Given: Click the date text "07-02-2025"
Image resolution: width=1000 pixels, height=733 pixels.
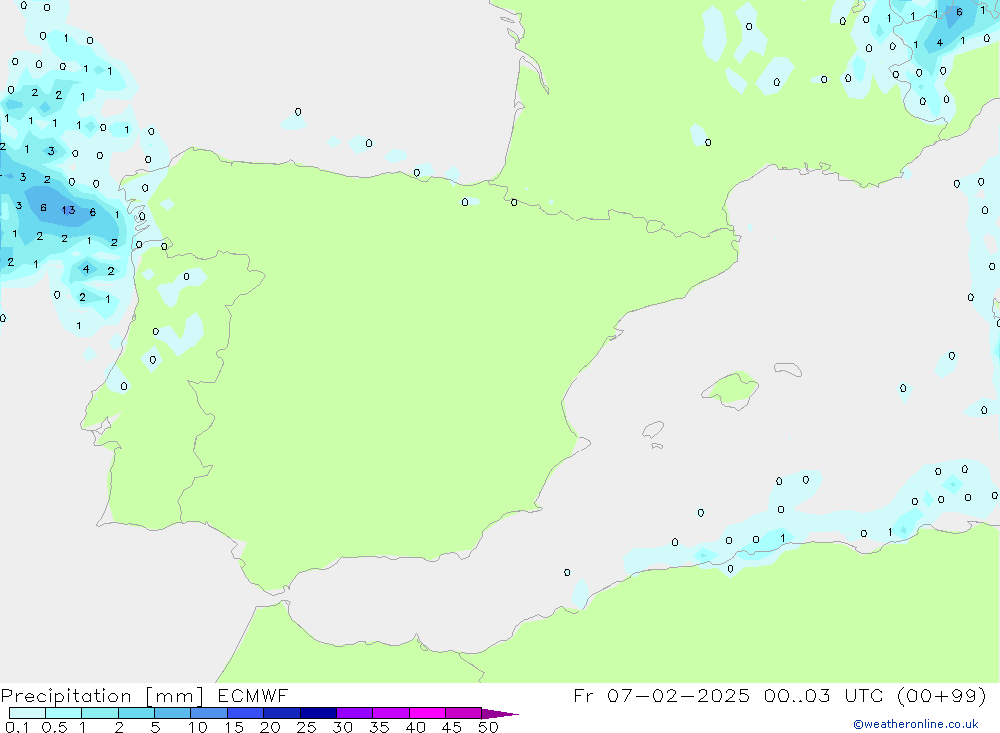Looking at the screenshot, I should coord(678,695).
